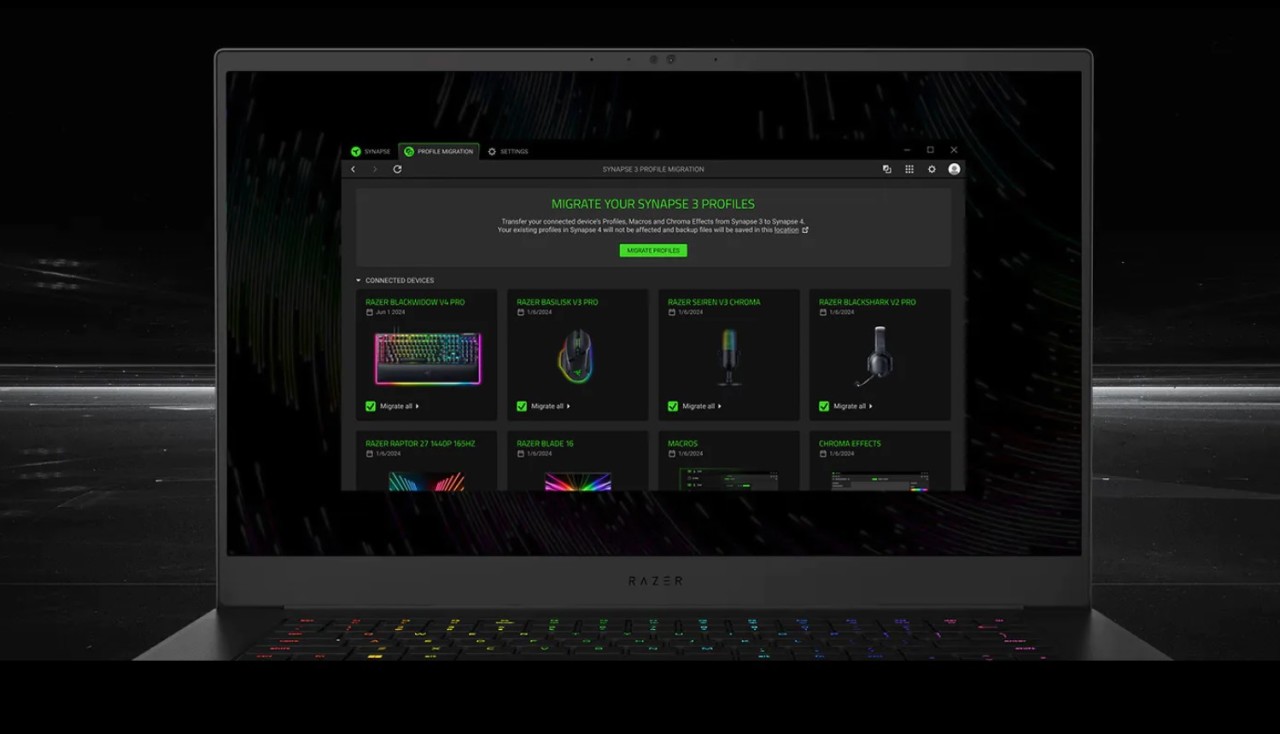Go back with the left arrow

(x=353, y=169)
